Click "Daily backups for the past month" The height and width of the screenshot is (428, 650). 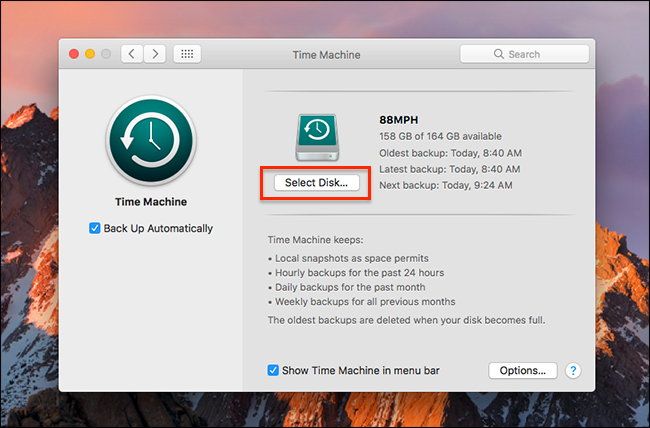click(350, 287)
